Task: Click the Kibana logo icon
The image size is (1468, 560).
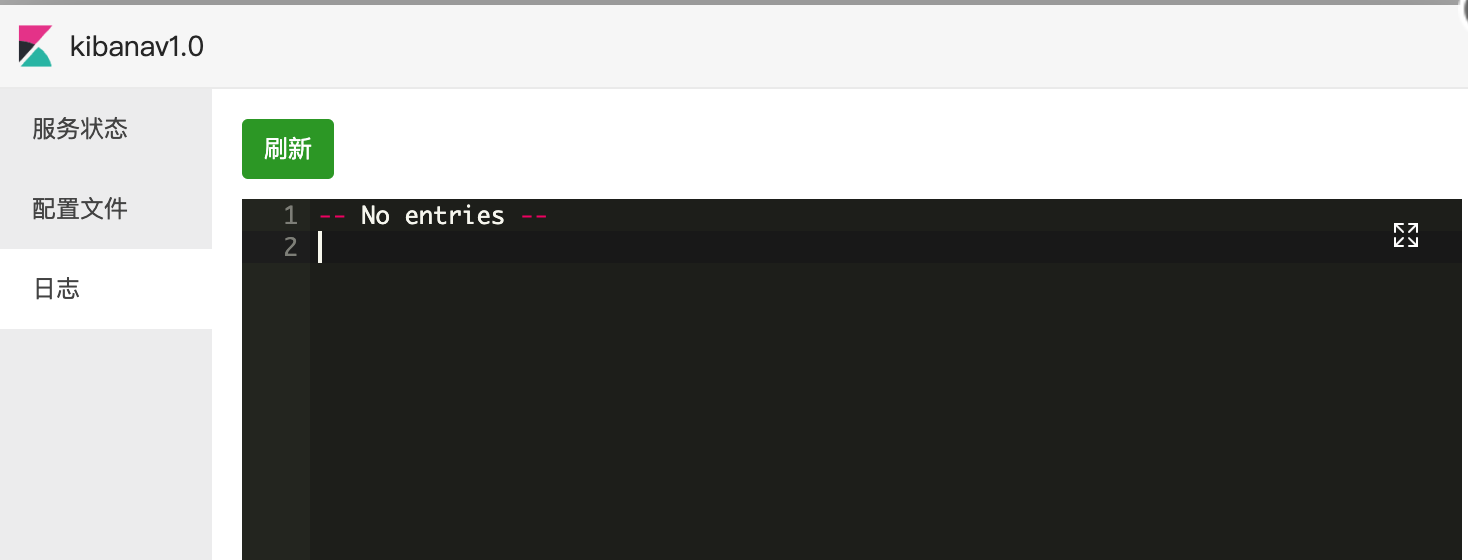Action: (x=35, y=46)
